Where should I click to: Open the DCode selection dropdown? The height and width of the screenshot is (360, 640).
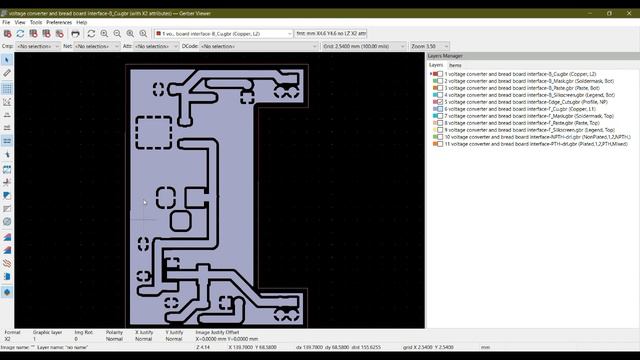tap(258, 46)
